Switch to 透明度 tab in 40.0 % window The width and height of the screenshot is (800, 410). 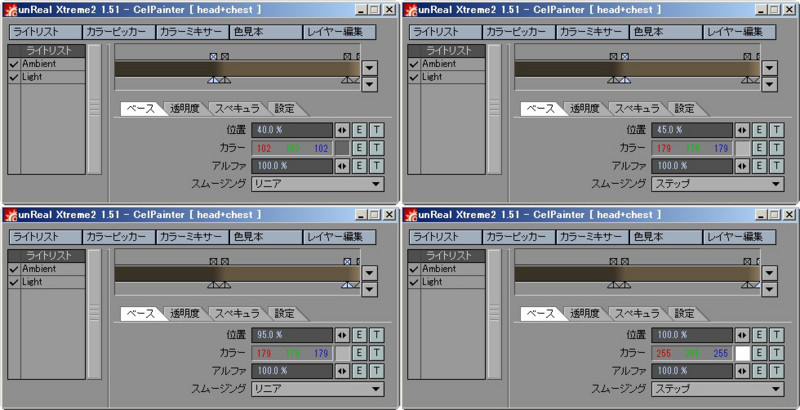pyautogui.click(x=185, y=109)
